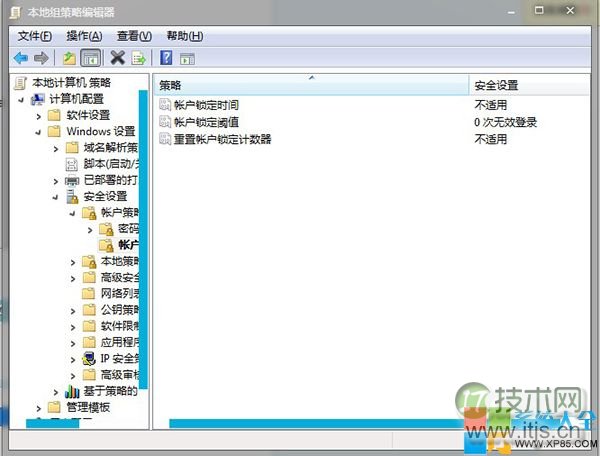Select Windows 设置 in the tree
The height and width of the screenshot is (456, 600).
[x=101, y=131]
